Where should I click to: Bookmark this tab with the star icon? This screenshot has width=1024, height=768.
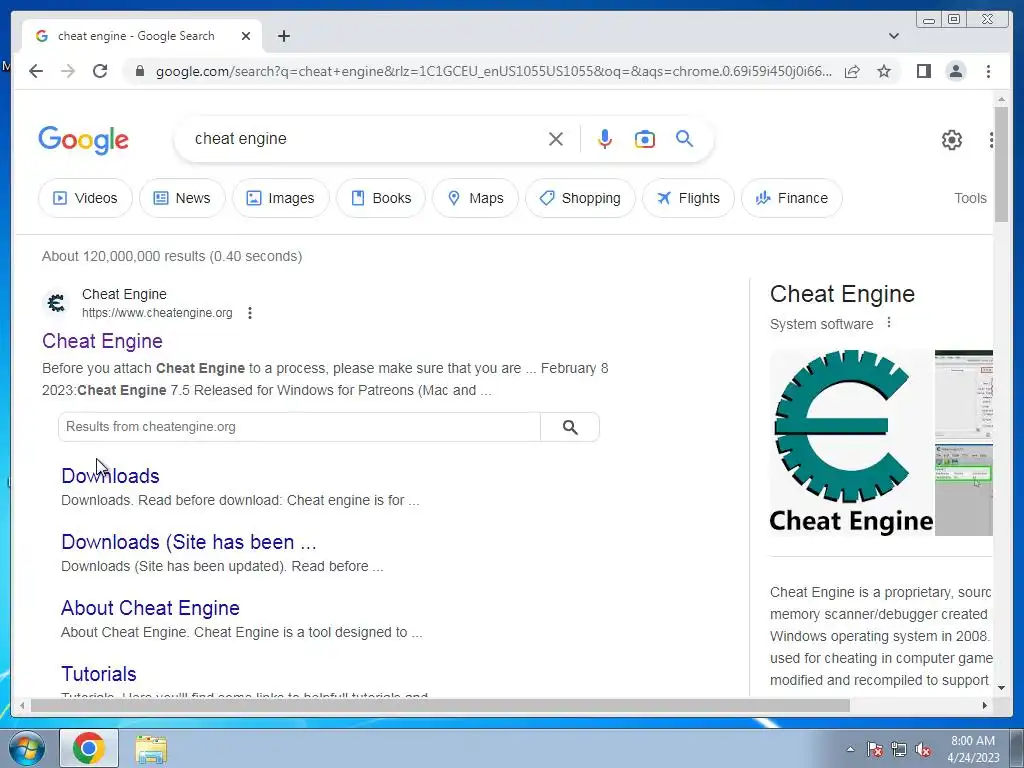[x=884, y=71]
